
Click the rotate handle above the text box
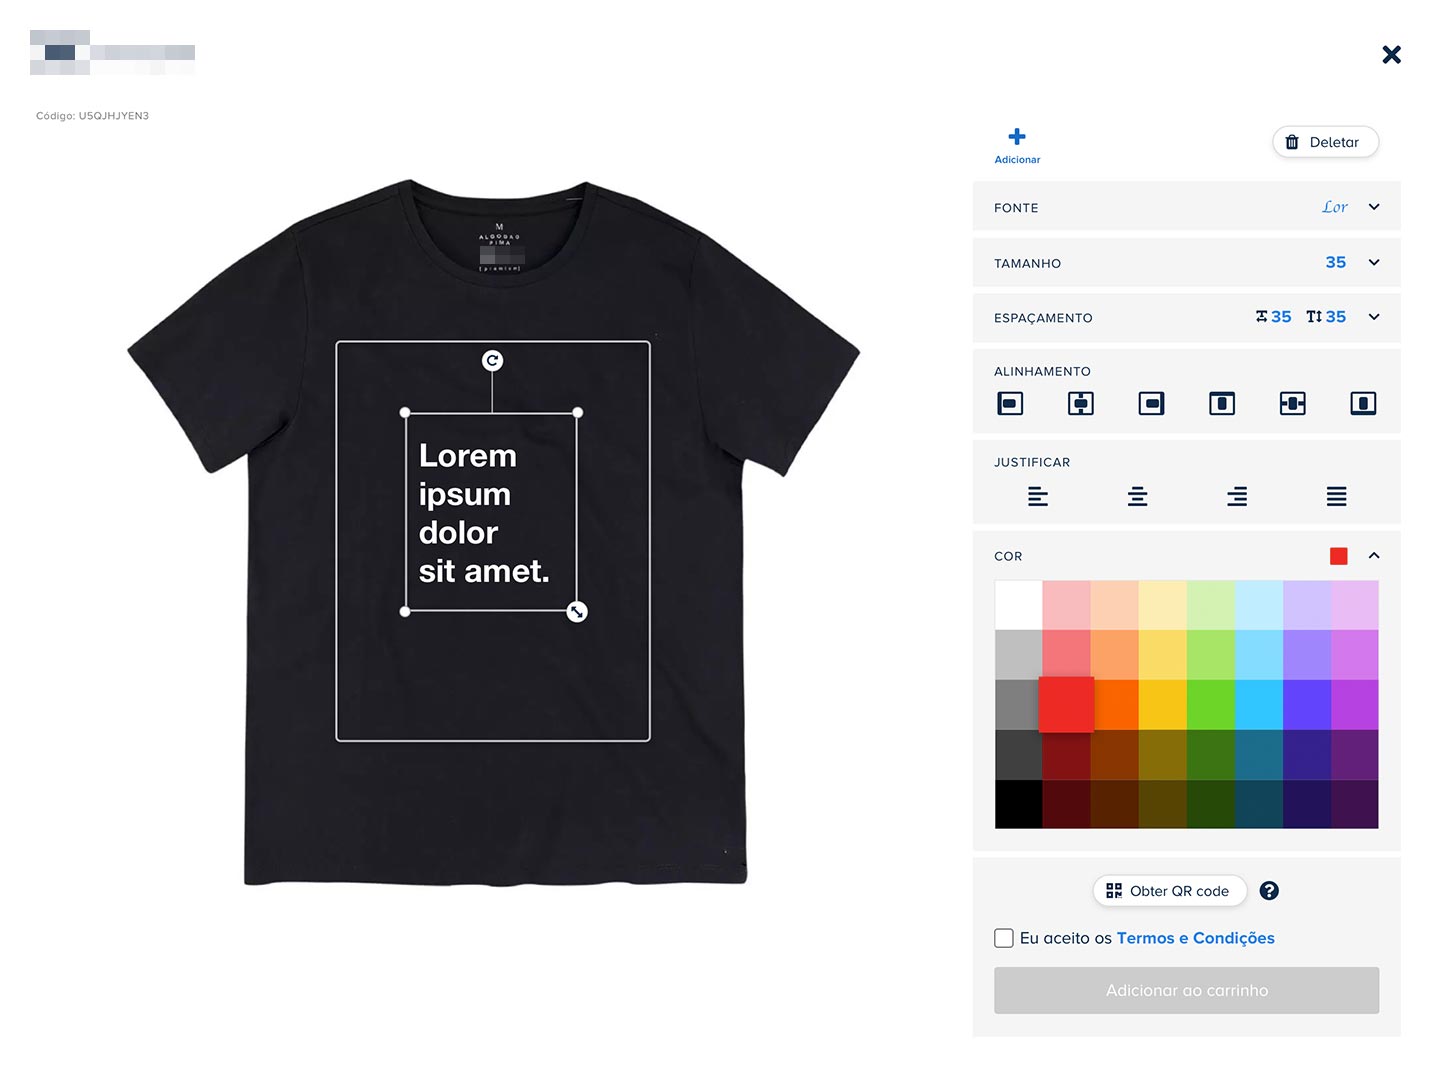coord(492,361)
